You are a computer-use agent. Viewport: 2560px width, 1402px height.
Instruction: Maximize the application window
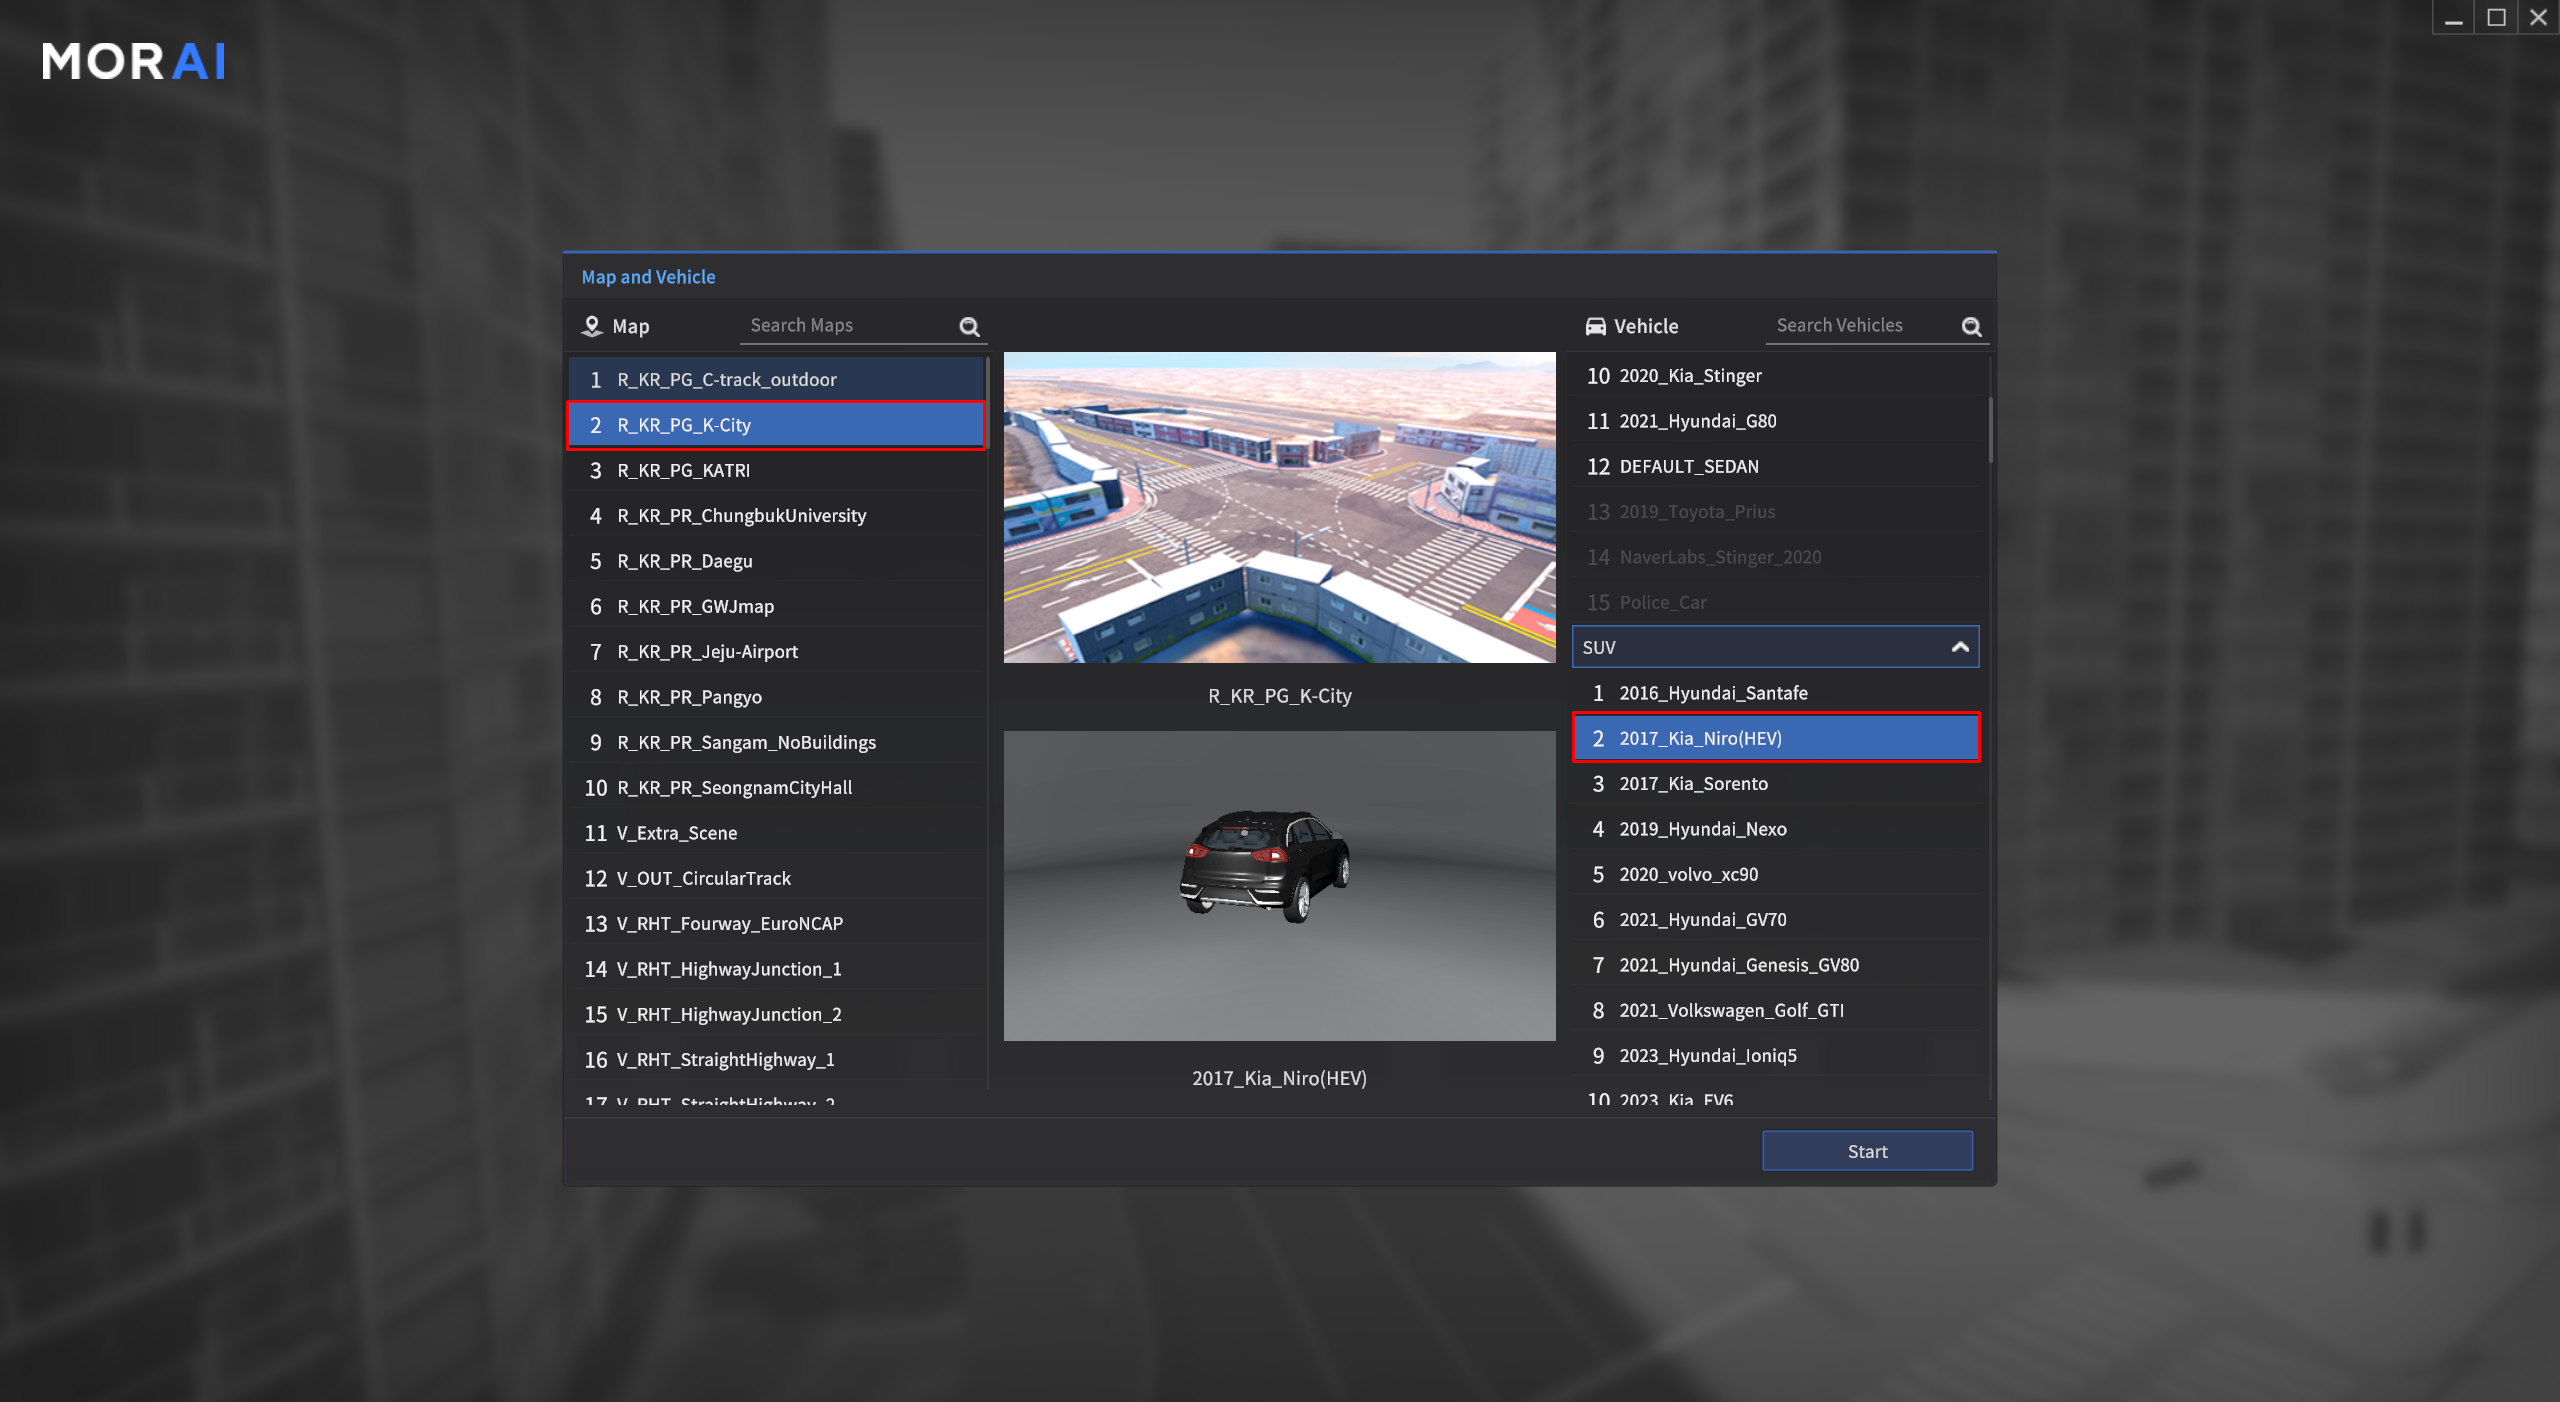(x=2496, y=18)
